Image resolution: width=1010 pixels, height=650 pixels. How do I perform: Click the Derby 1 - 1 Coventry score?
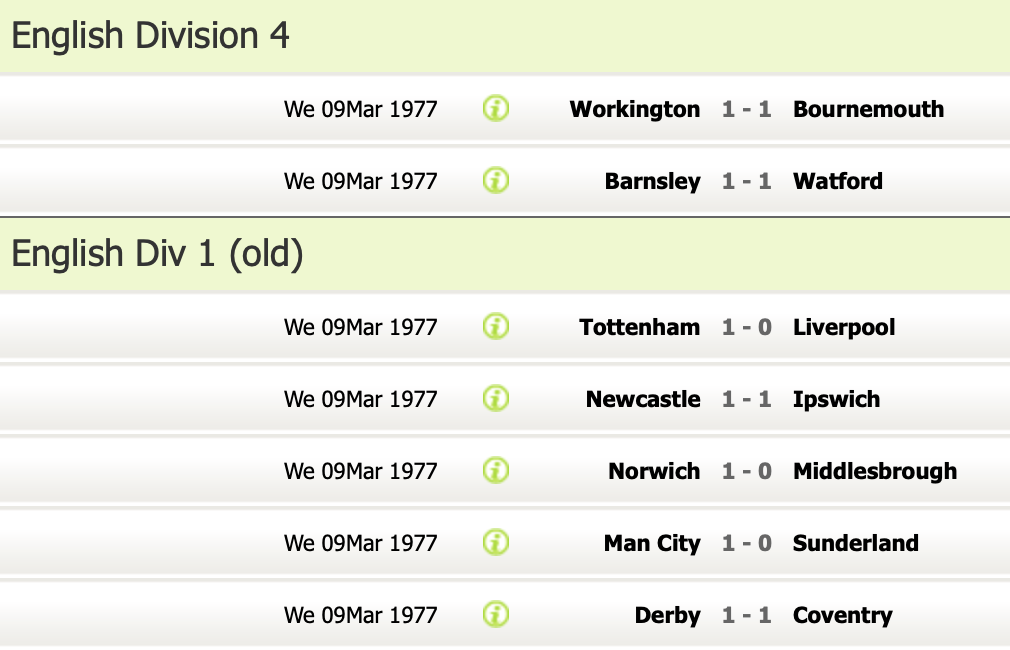(747, 615)
